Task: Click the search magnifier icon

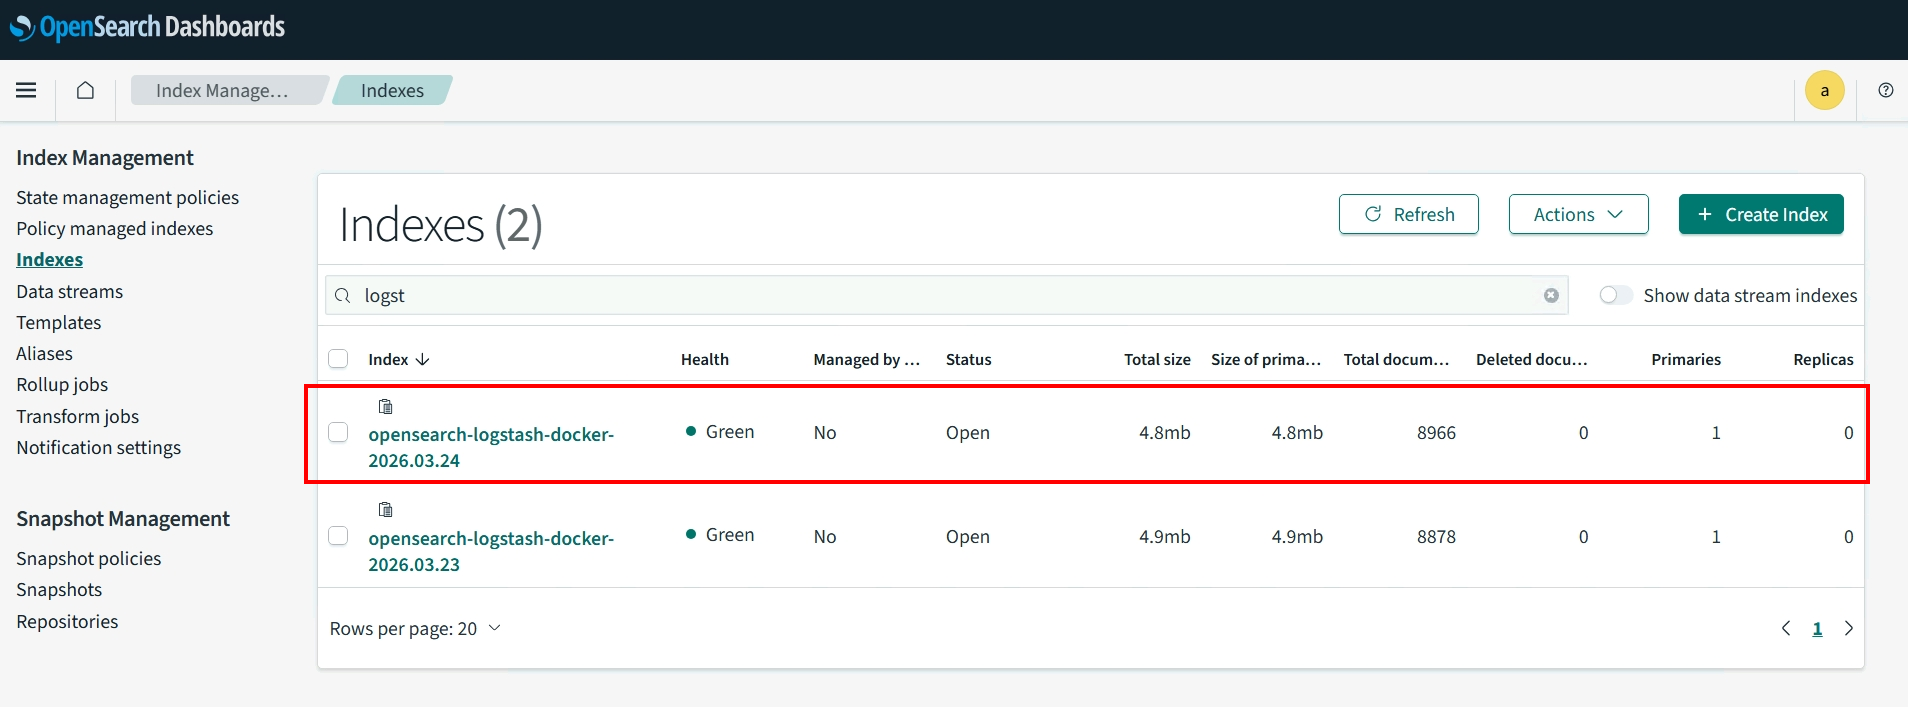Action: pos(343,295)
